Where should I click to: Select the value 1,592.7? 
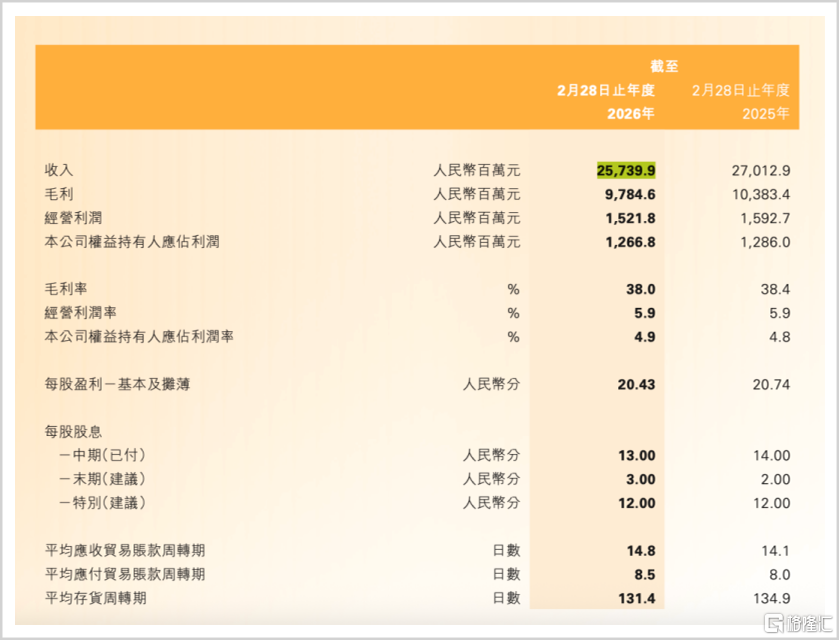pos(765,218)
